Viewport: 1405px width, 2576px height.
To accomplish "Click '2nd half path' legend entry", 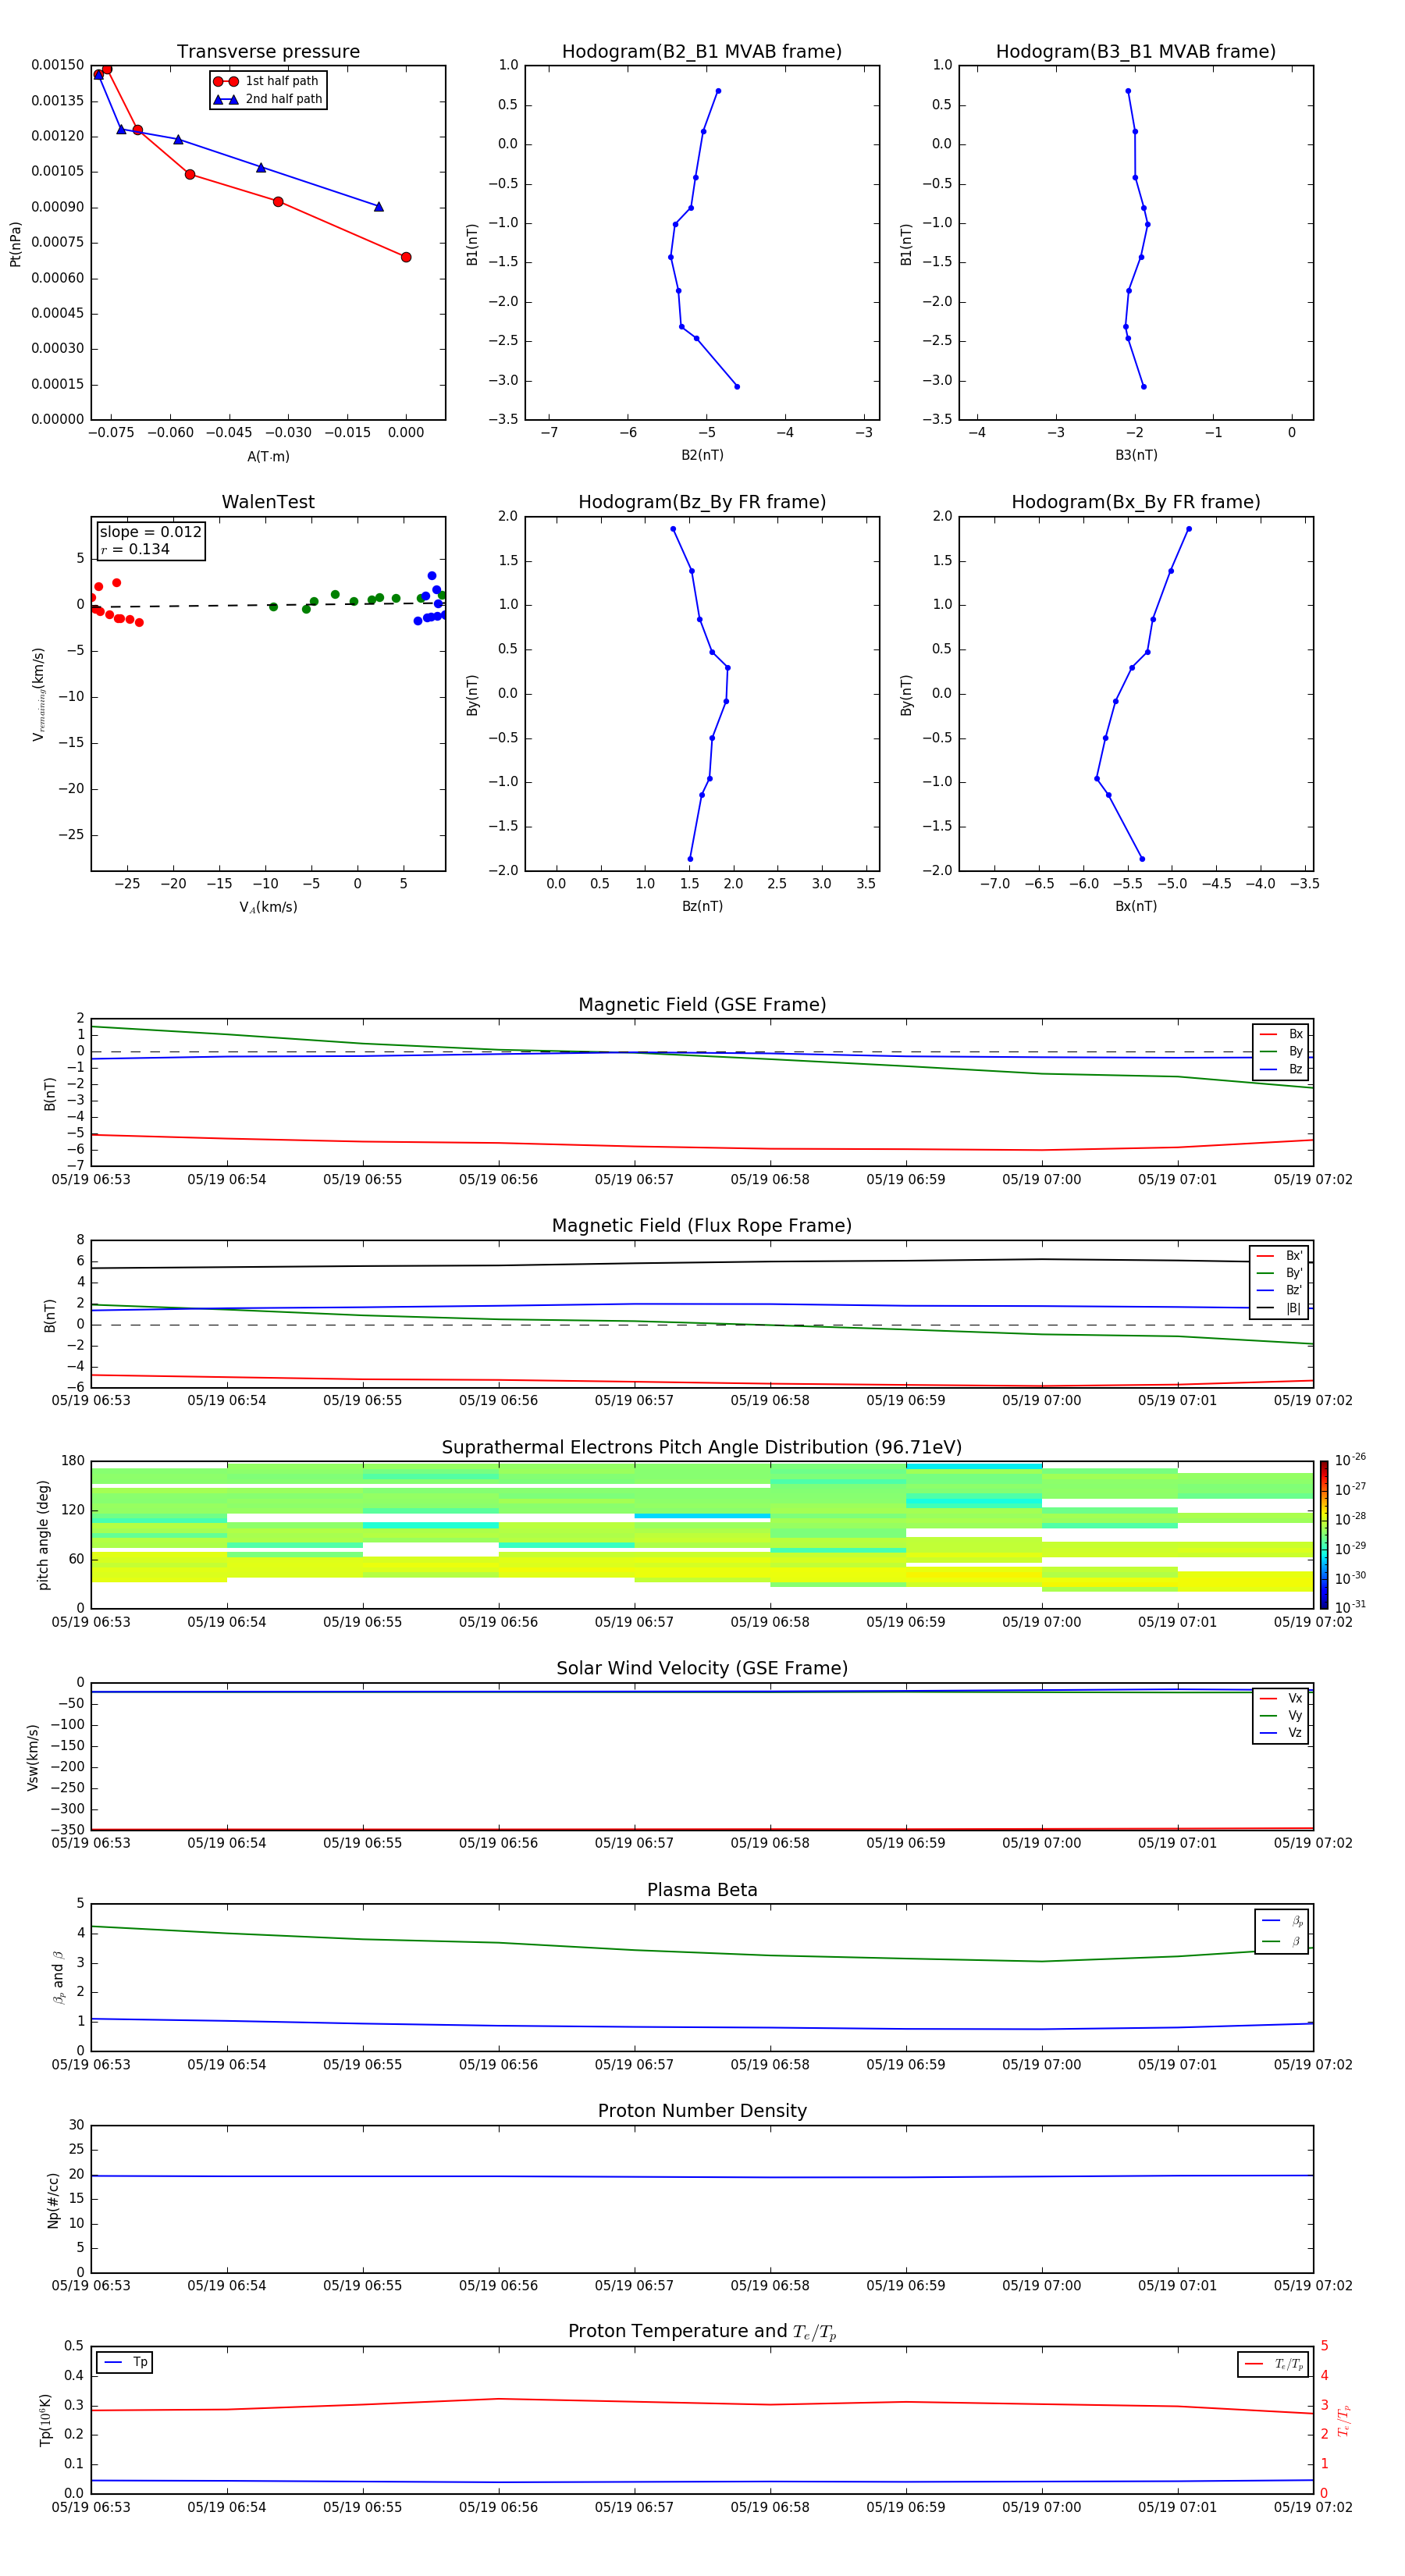I will click(x=268, y=99).
